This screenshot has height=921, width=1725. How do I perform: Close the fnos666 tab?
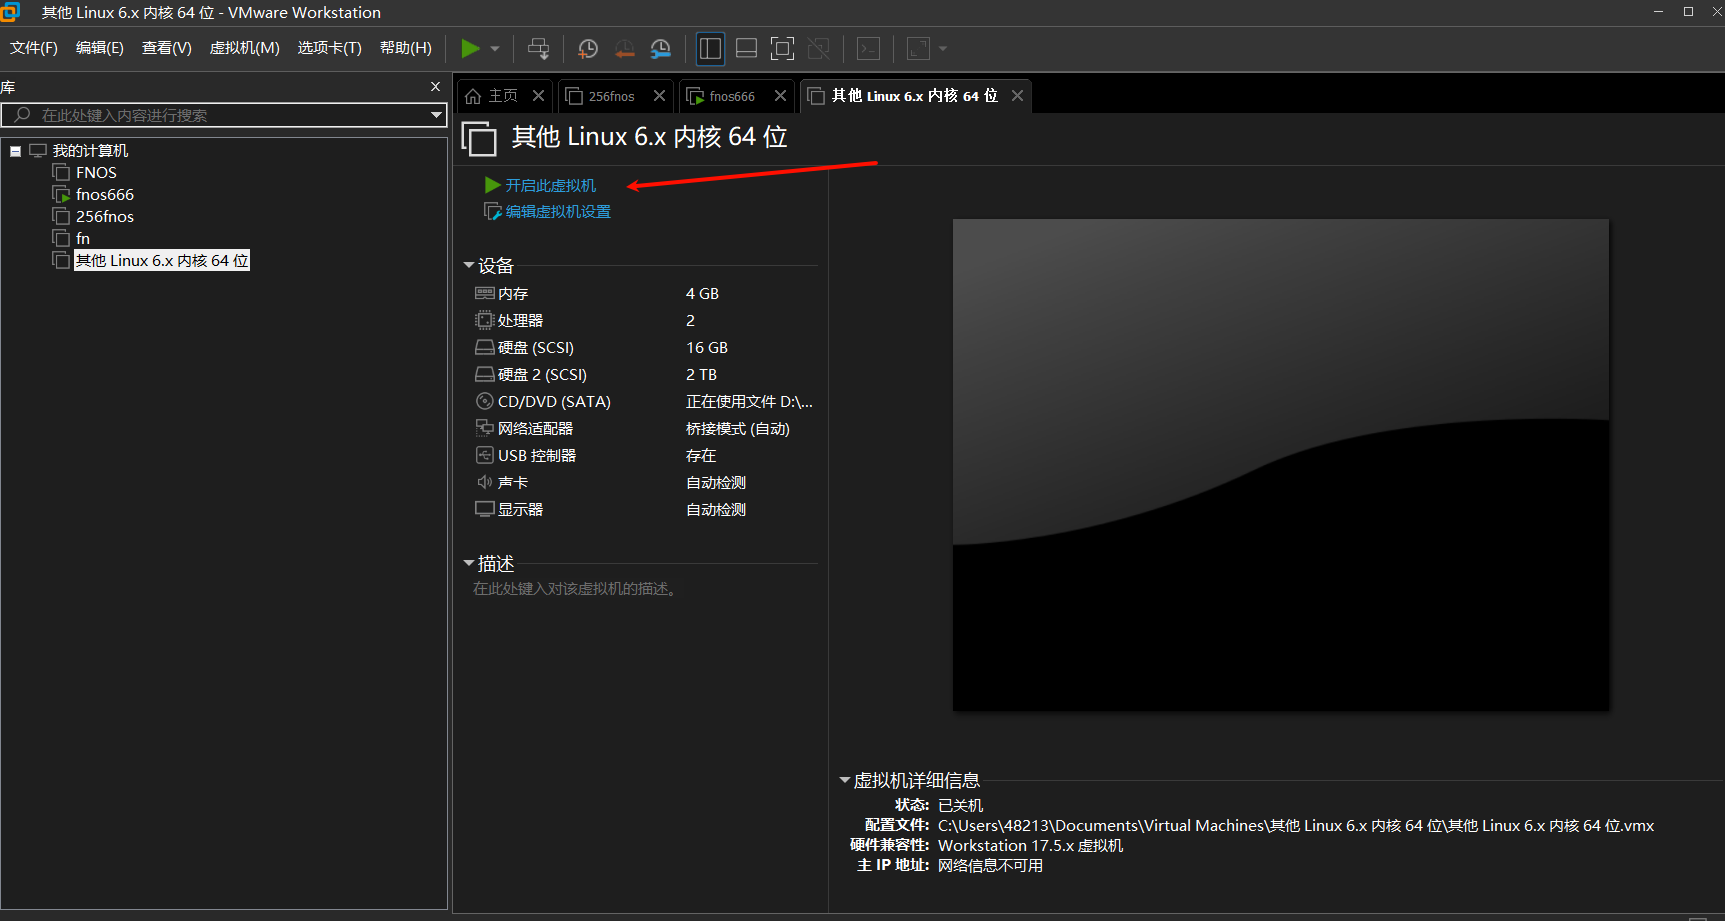click(x=780, y=96)
